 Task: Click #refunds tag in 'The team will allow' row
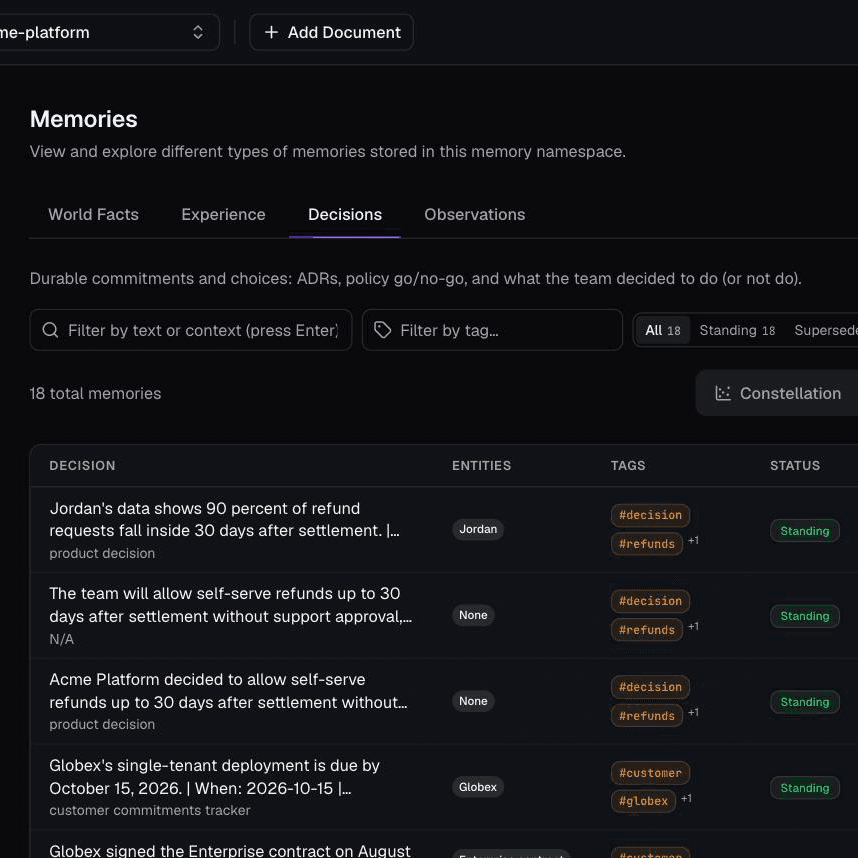(647, 630)
